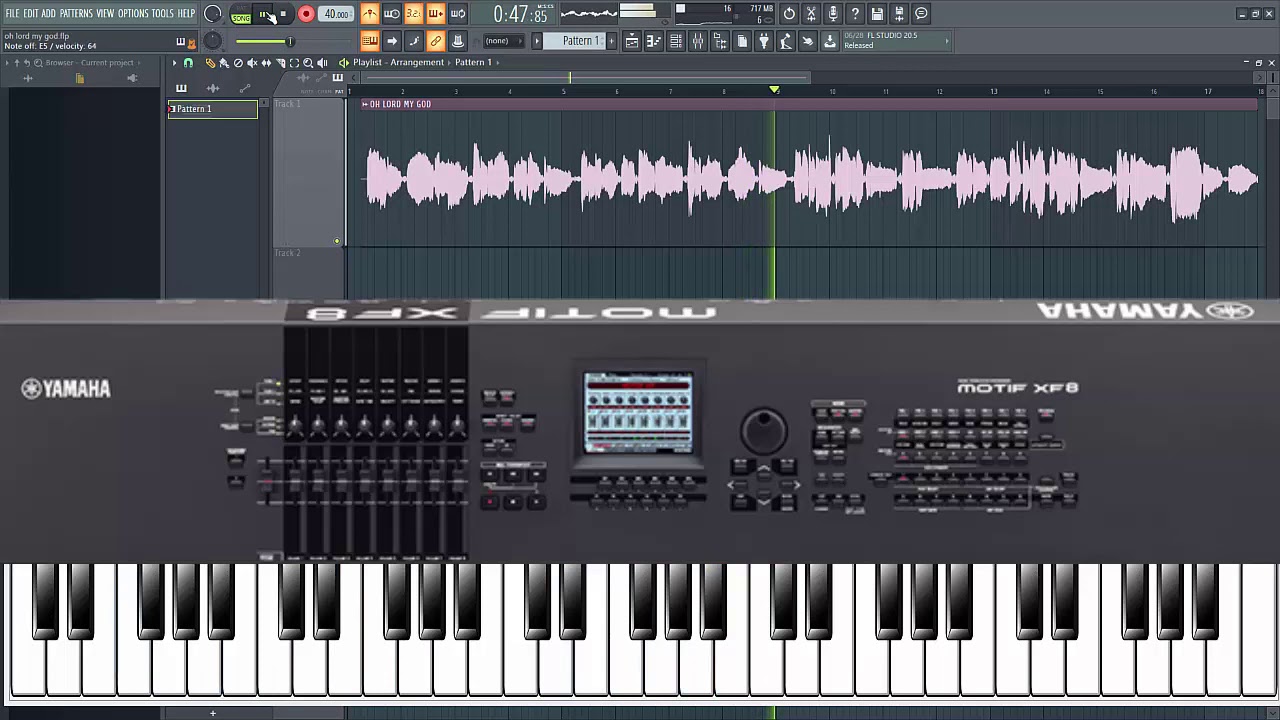Screen dimensions: 1280x720
Task: Open the VIEW menu
Action: pyautogui.click(x=105, y=13)
